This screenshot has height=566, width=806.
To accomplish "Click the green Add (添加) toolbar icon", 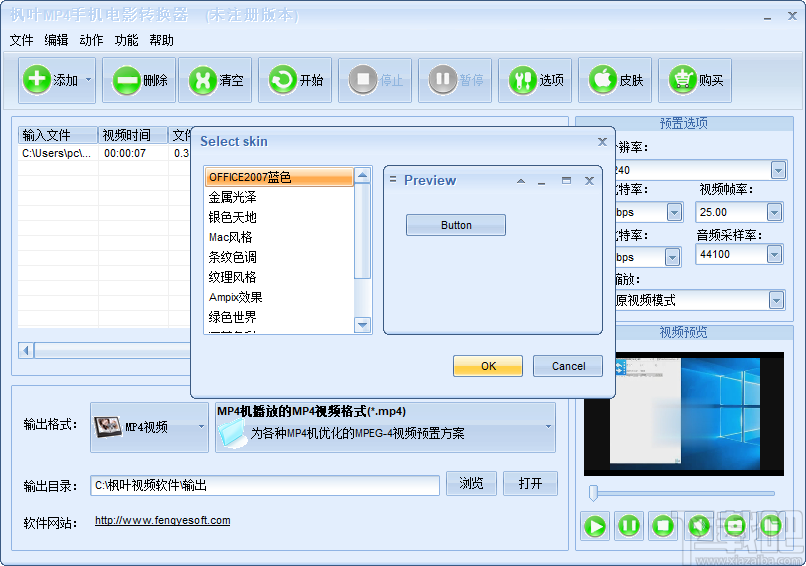I will [36, 80].
